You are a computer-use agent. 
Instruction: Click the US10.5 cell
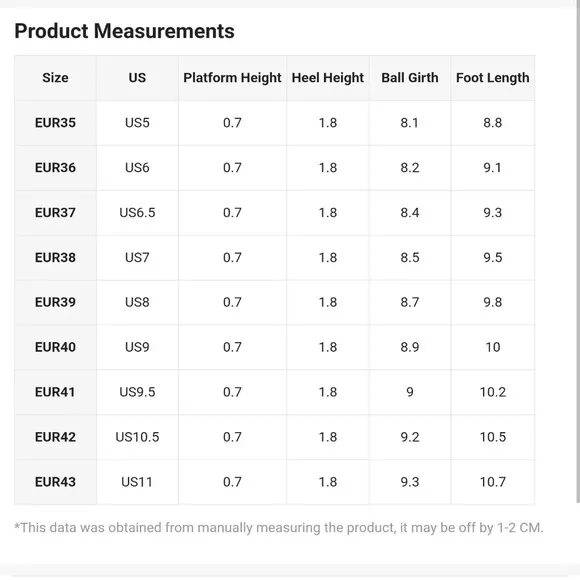[137, 437]
